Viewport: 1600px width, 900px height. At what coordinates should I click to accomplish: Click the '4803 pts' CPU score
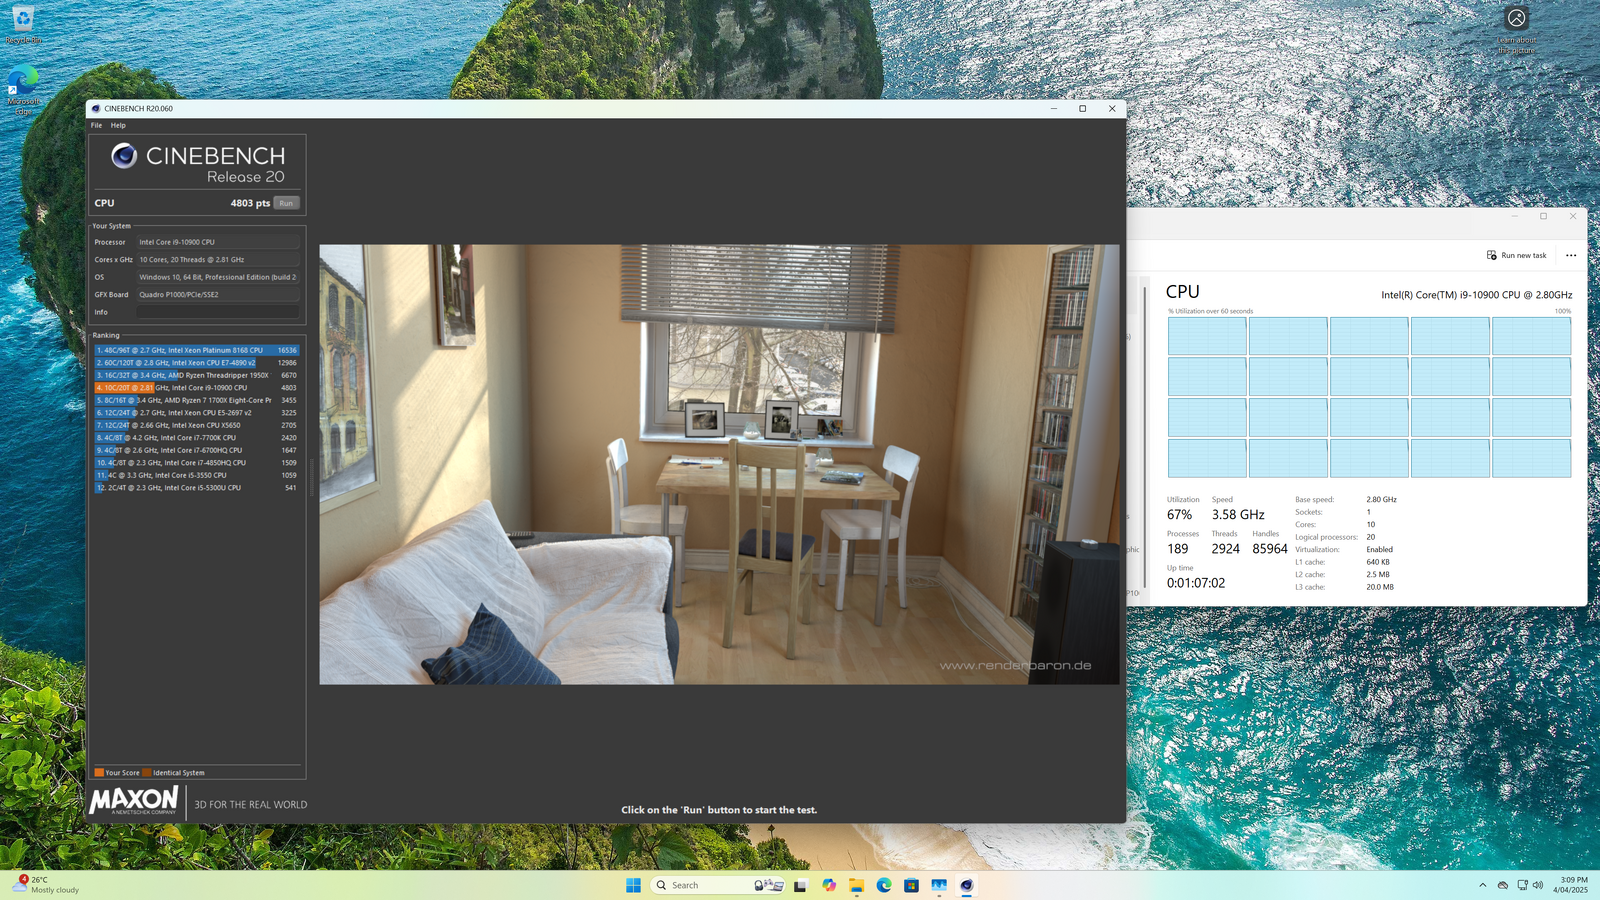click(250, 203)
